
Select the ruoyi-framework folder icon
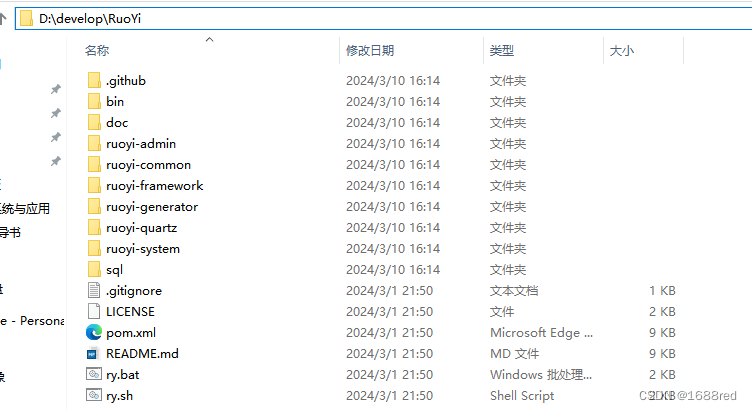pos(94,186)
